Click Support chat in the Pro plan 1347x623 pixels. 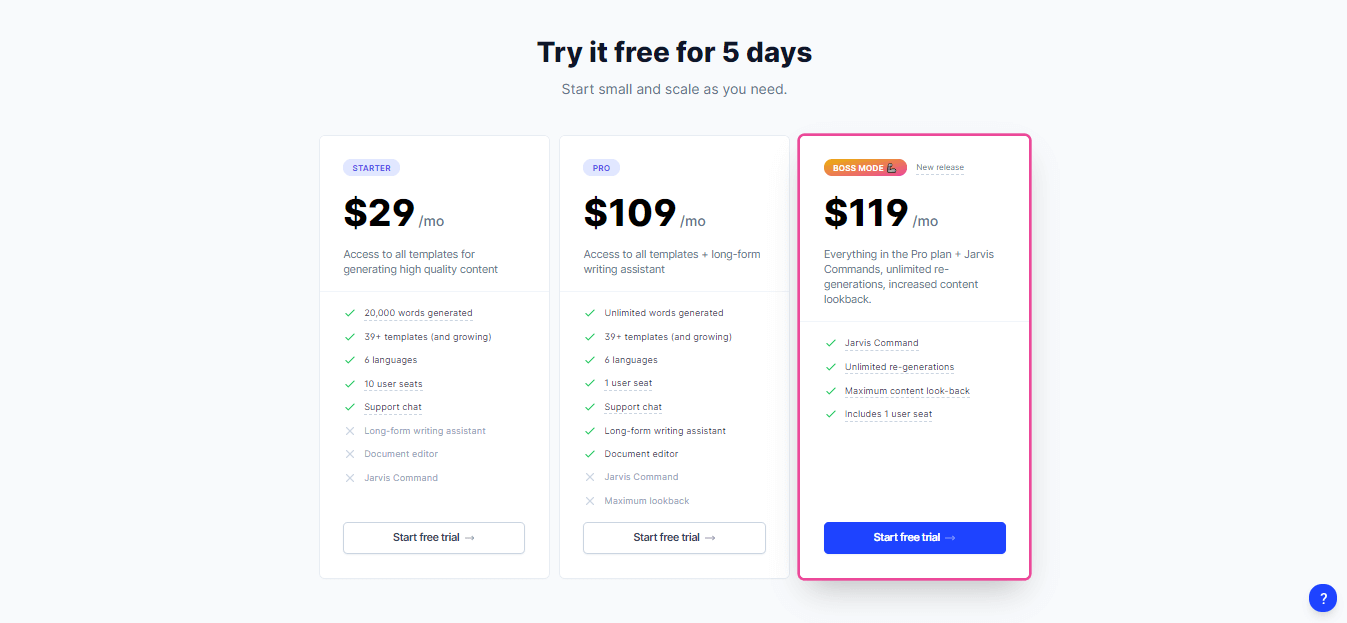point(633,407)
